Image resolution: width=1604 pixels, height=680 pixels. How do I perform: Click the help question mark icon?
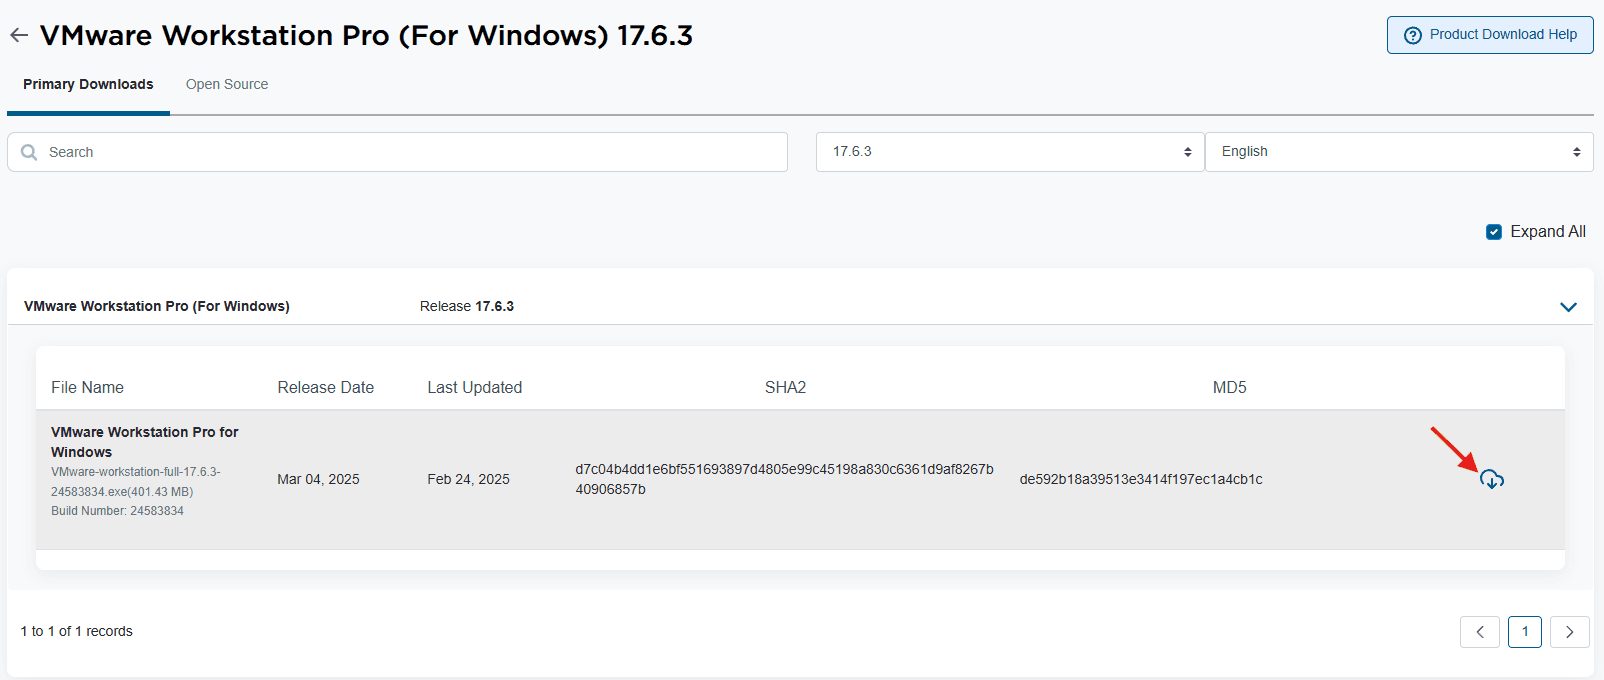(x=1413, y=35)
